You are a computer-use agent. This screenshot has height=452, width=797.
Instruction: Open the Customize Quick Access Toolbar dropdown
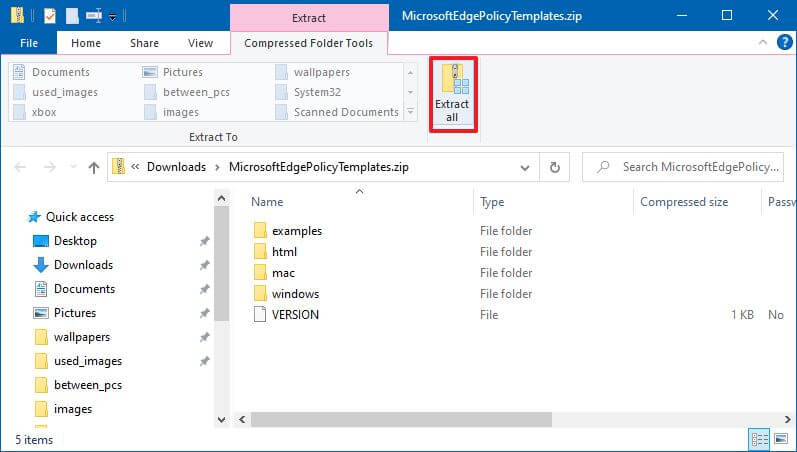point(113,17)
